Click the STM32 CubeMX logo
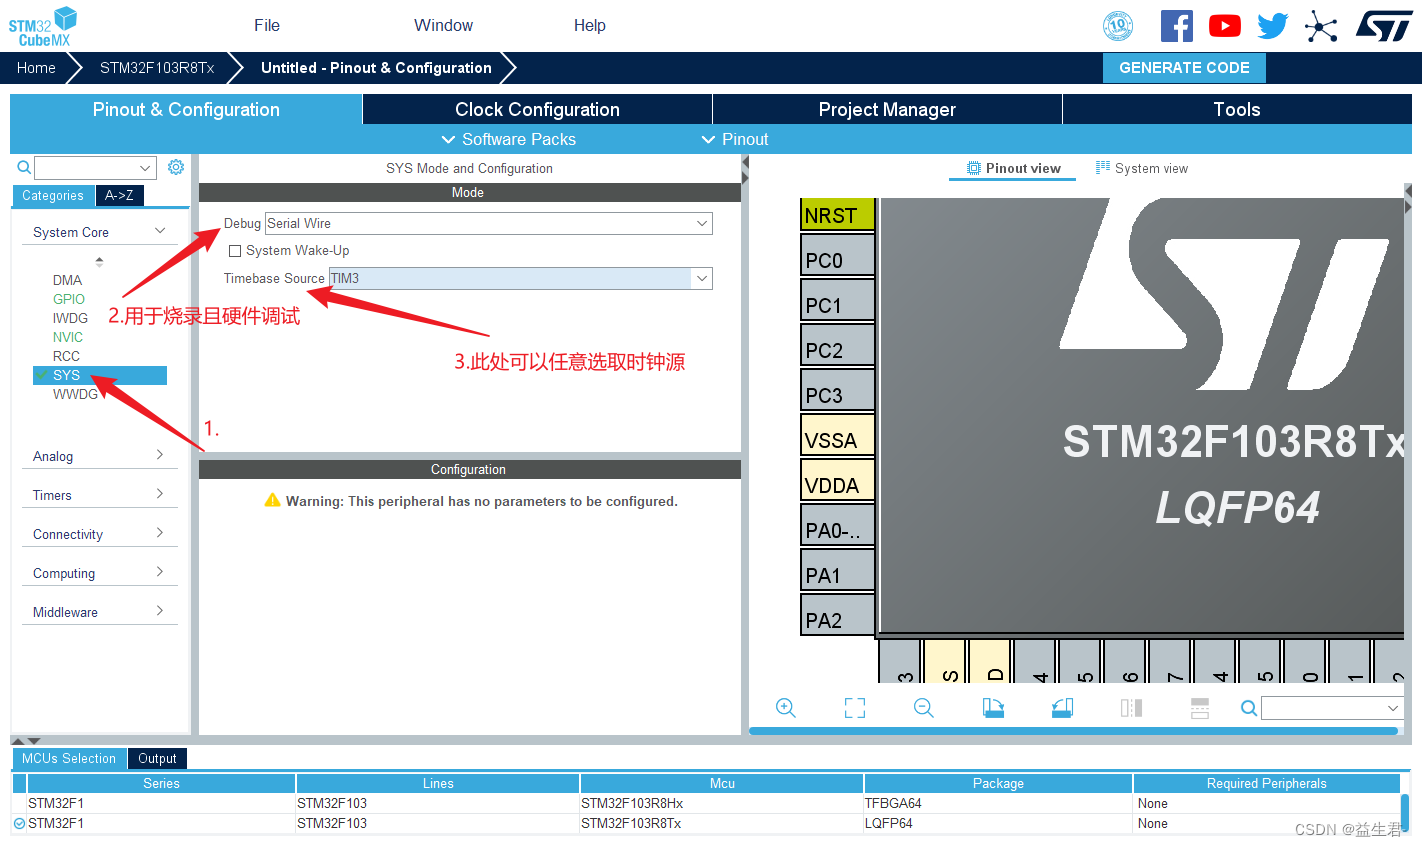Image resolution: width=1422 pixels, height=846 pixels. click(43, 26)
